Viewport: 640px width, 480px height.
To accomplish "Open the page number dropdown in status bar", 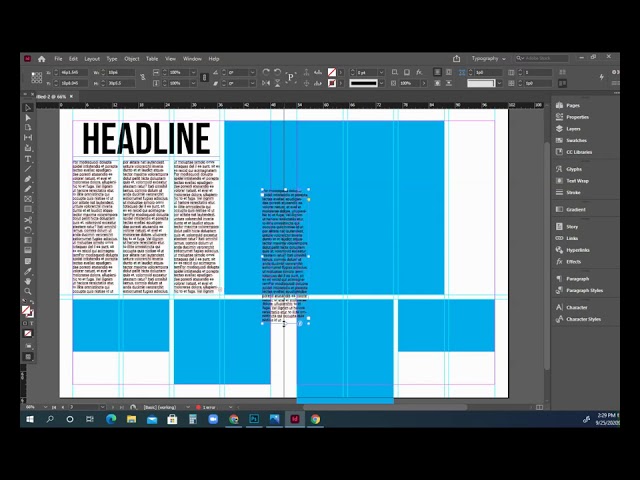I will pos(102,407).
